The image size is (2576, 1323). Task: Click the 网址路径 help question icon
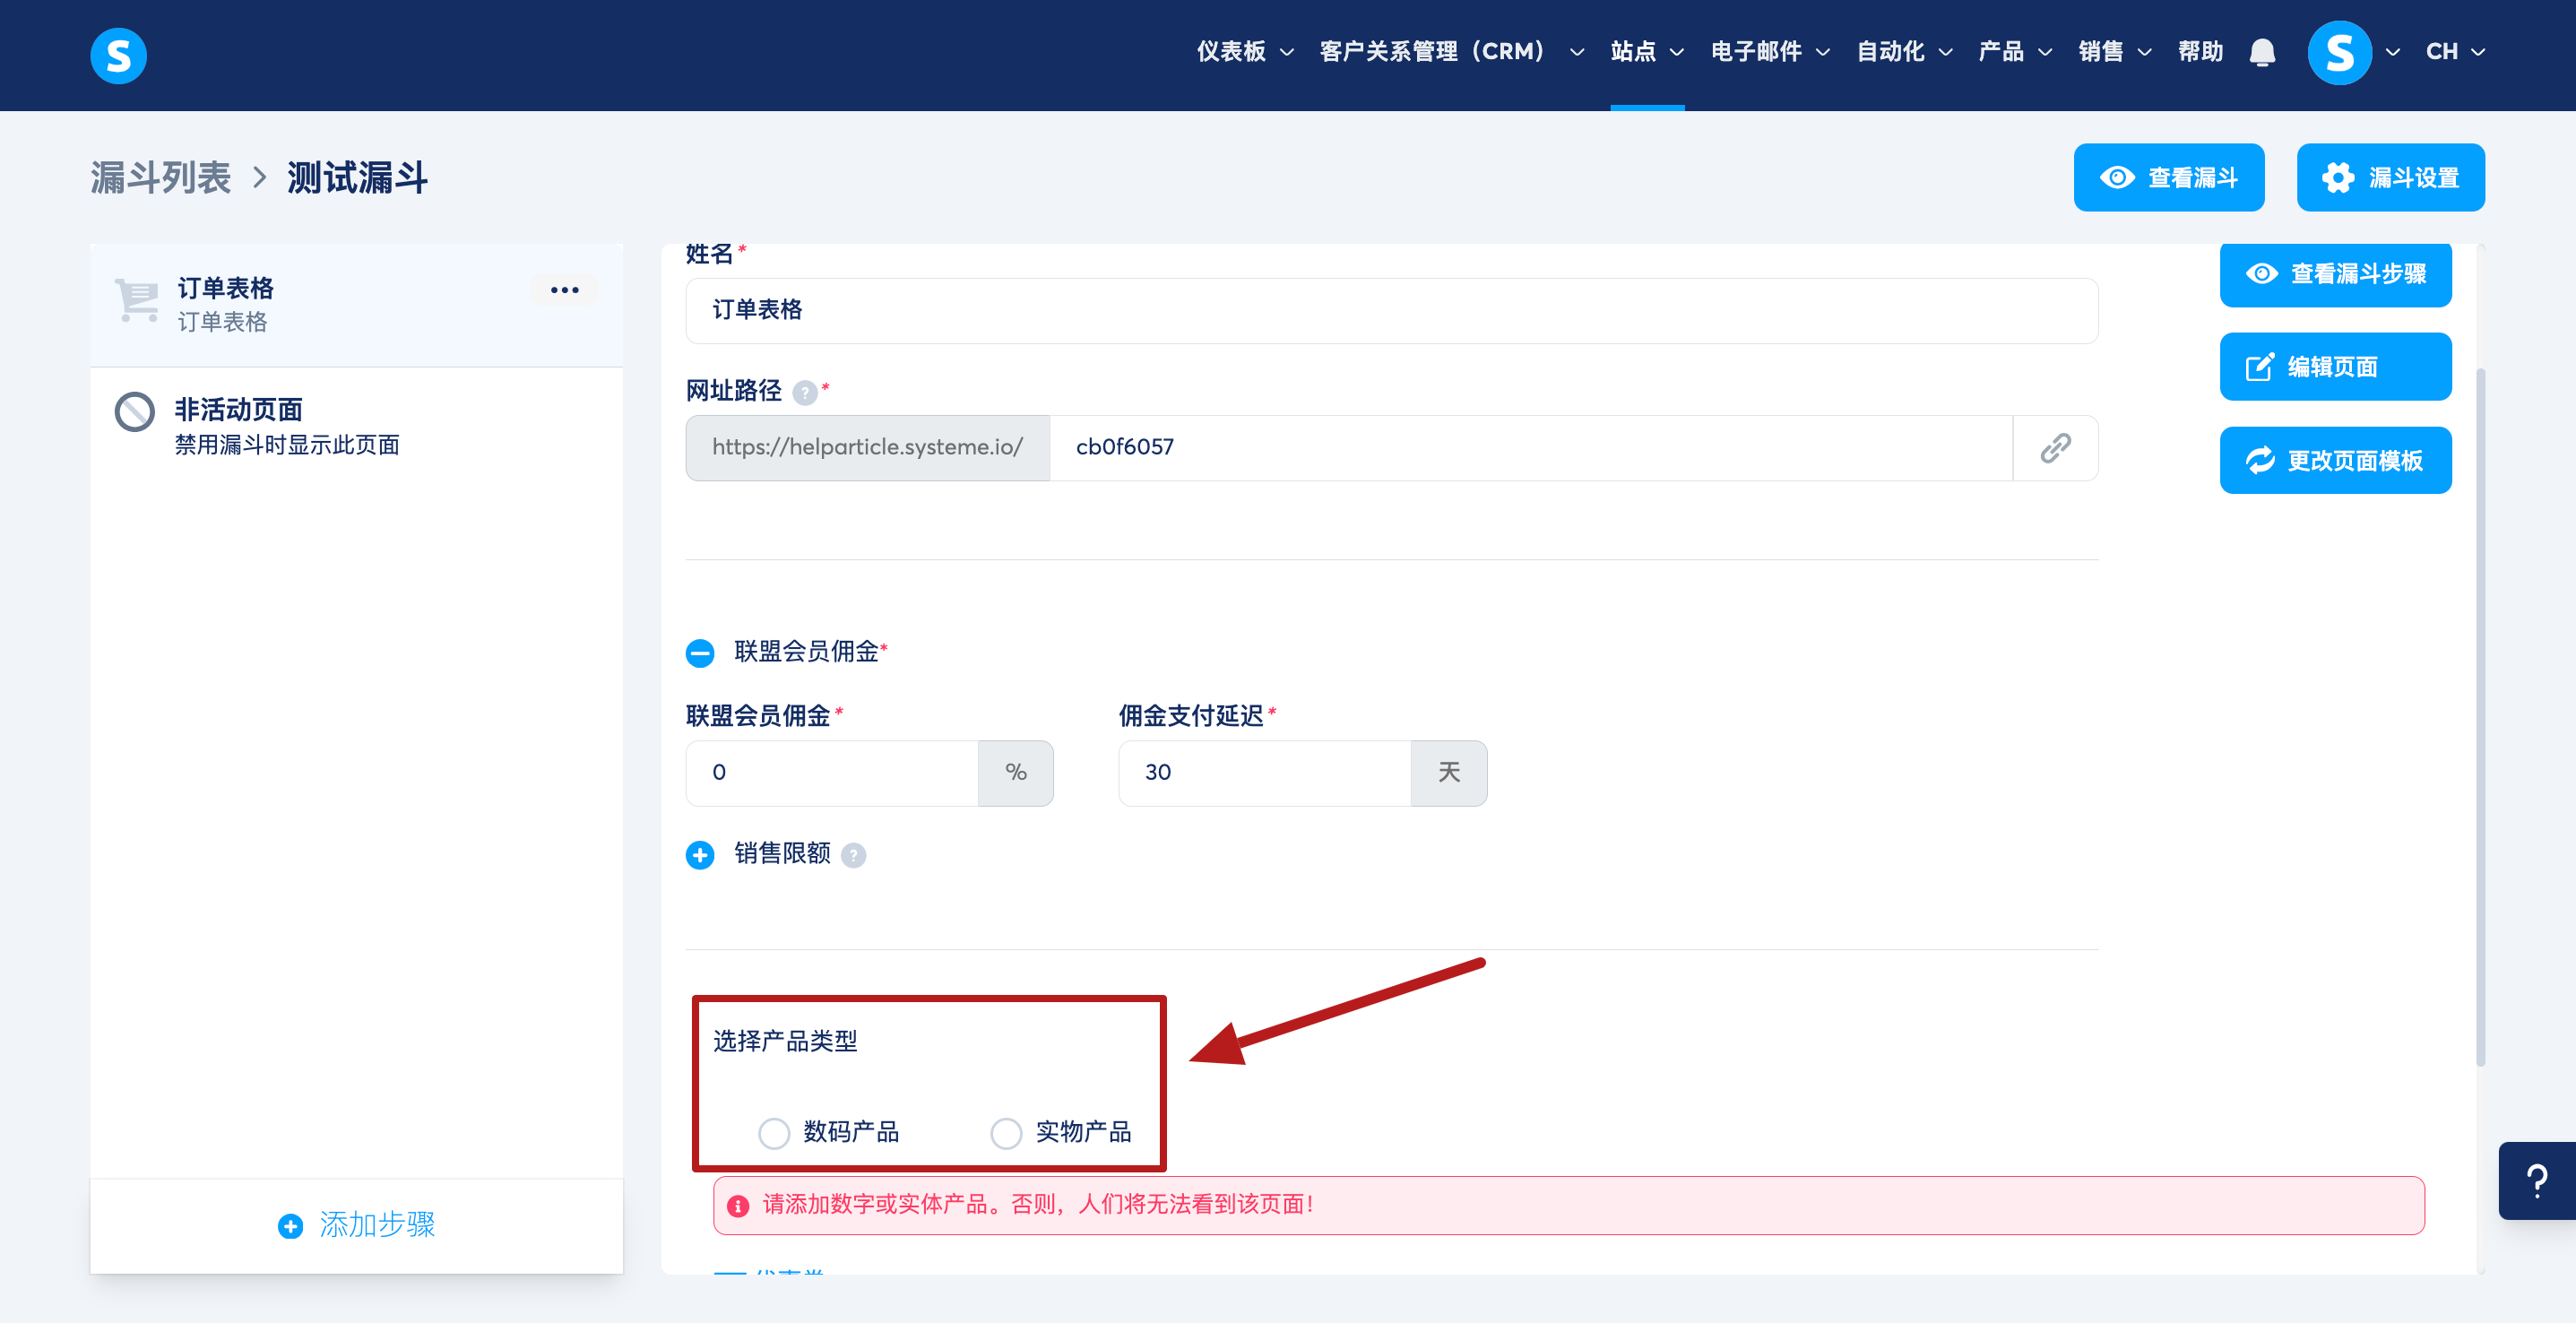point(804,393)
